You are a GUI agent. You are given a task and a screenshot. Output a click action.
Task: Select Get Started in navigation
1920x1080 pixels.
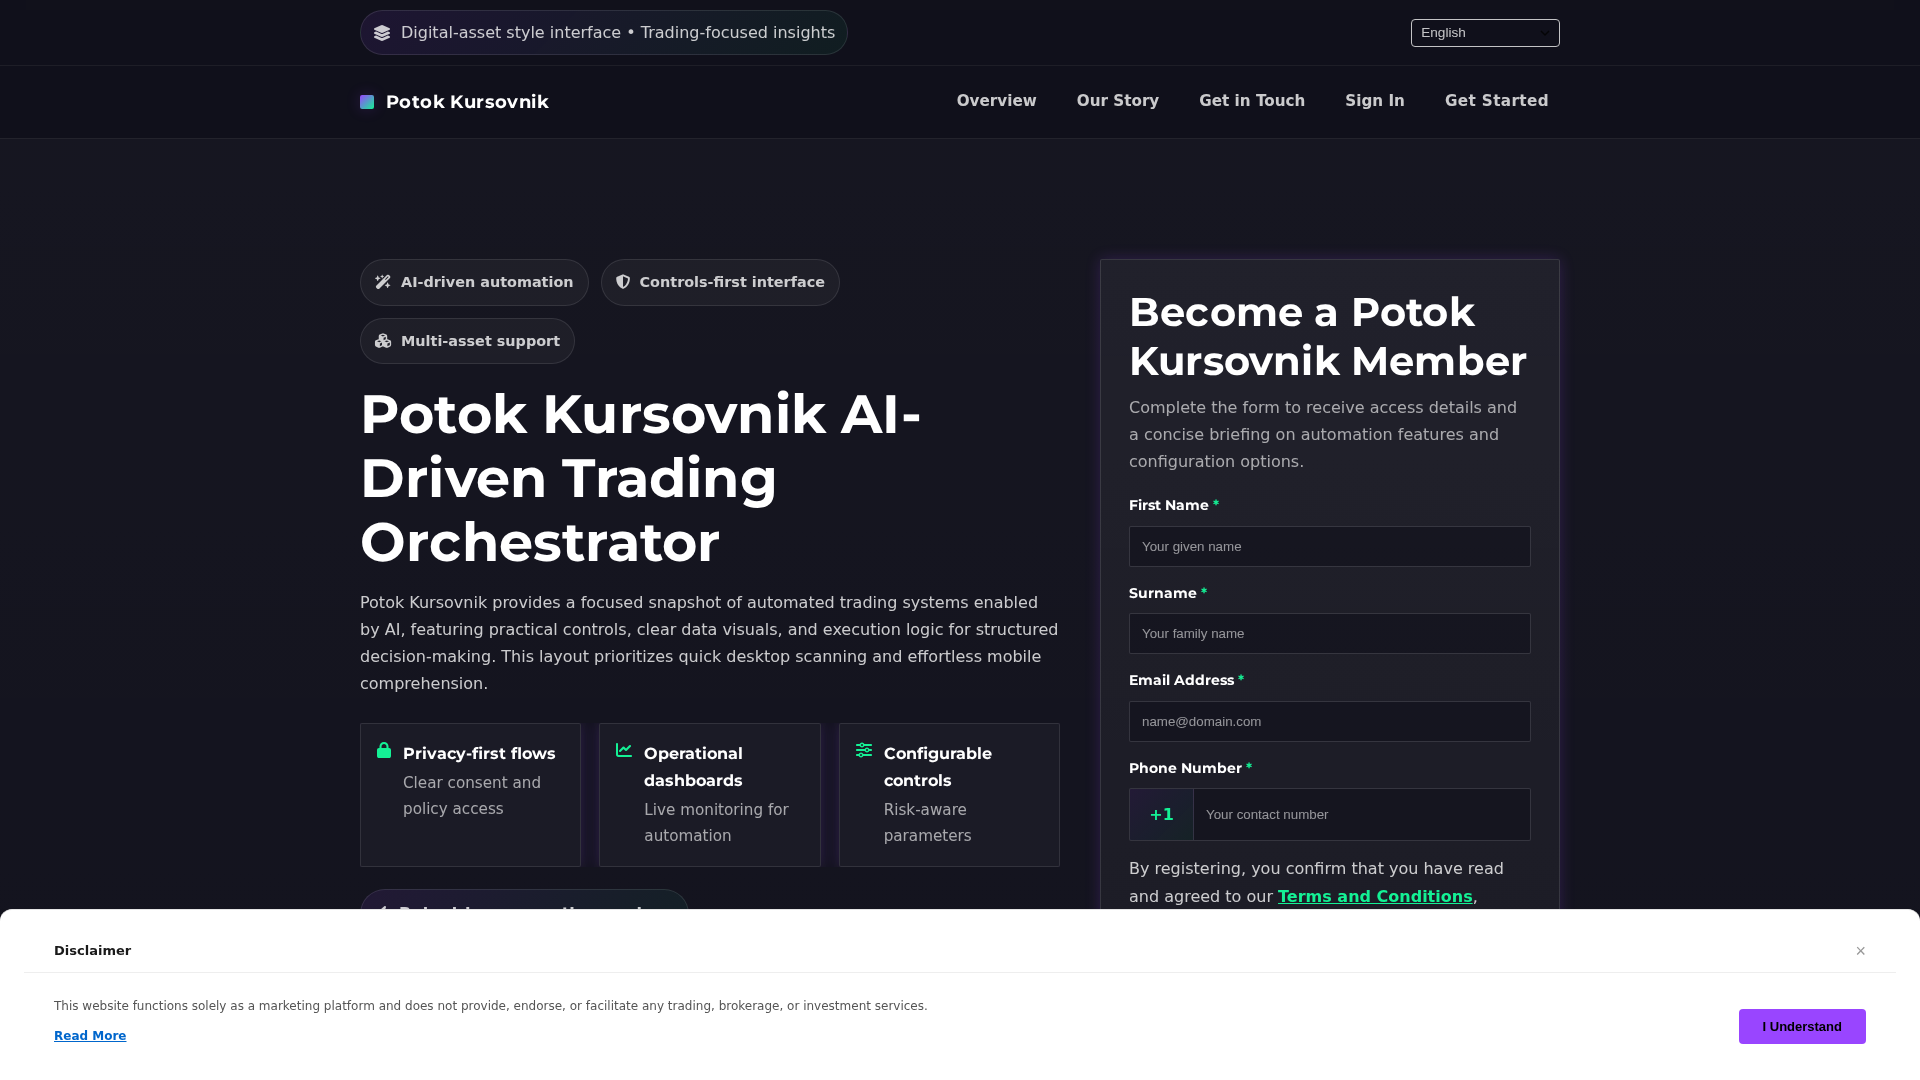tap(1496, 101)
